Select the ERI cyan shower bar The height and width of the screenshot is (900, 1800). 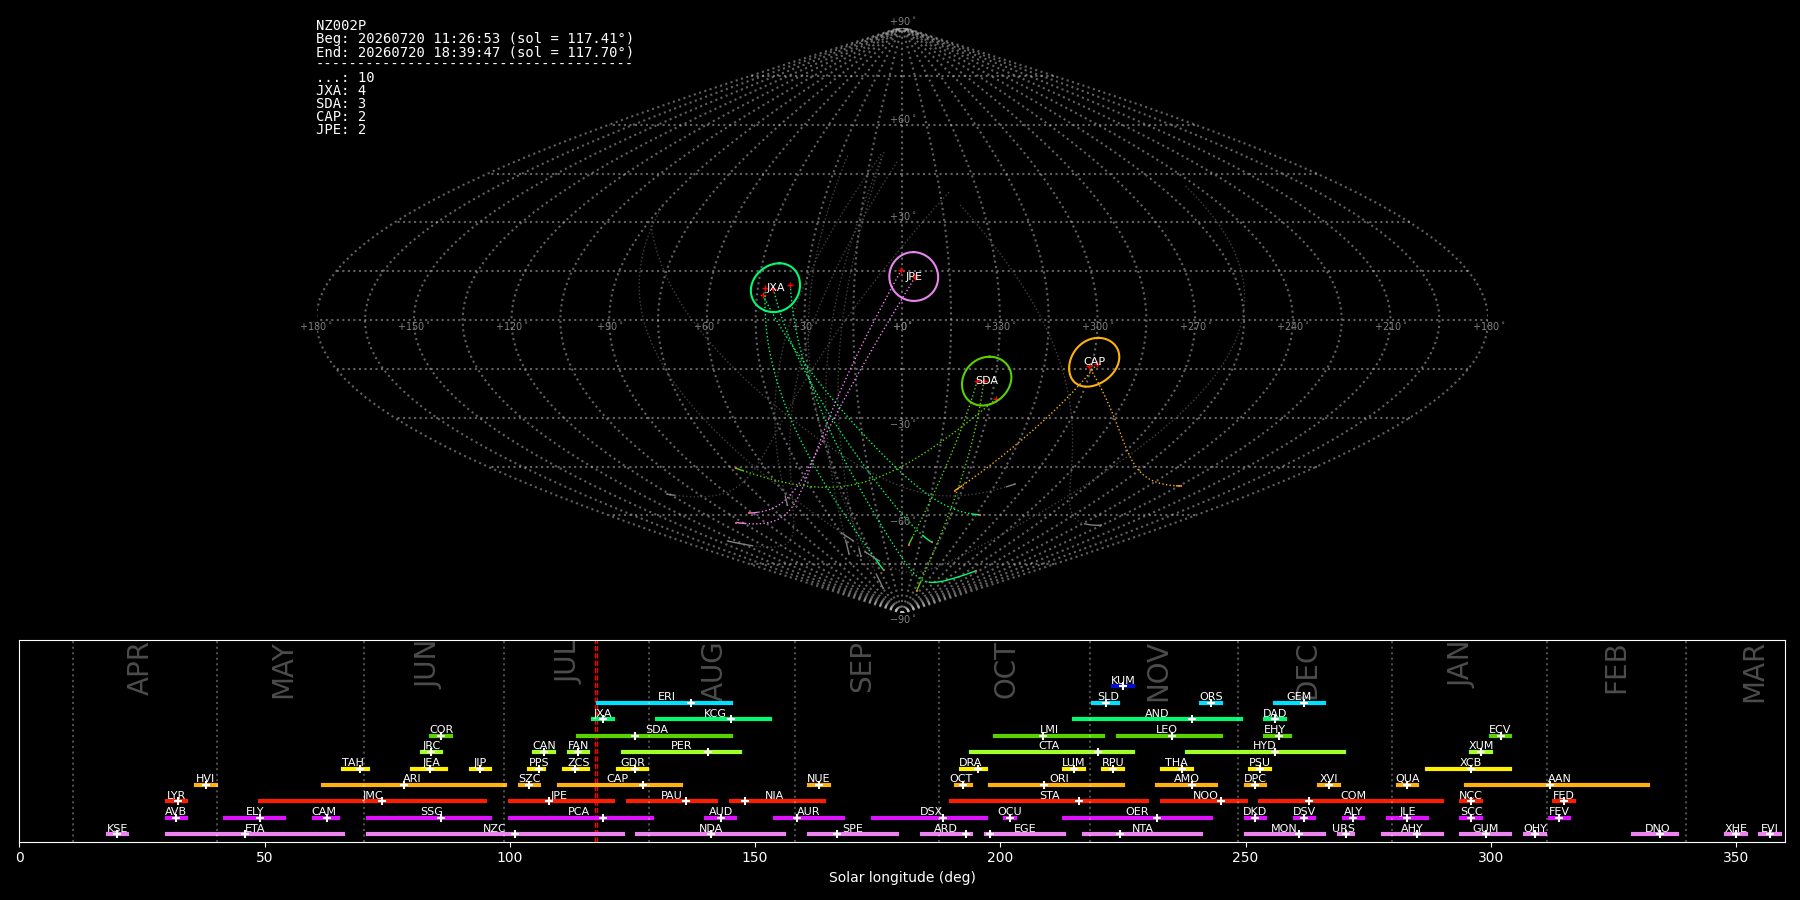click(664, 703)
